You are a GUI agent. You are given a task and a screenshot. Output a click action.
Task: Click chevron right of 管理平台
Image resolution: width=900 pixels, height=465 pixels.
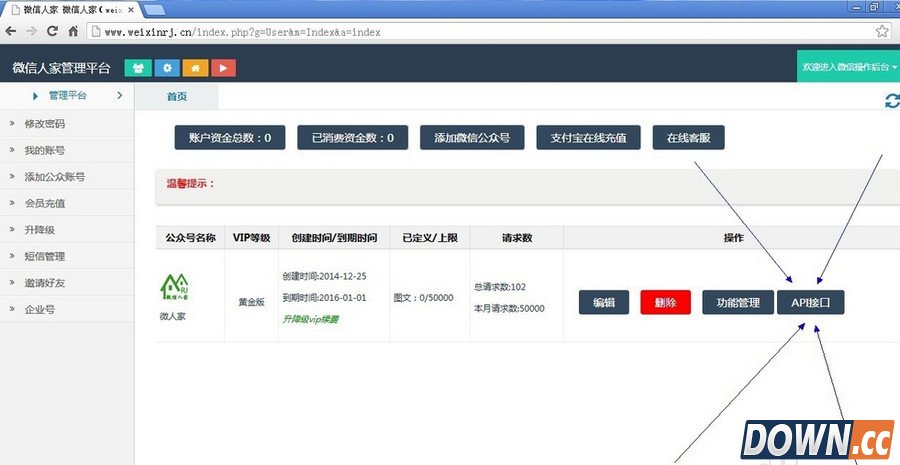(x=119, y=95)
